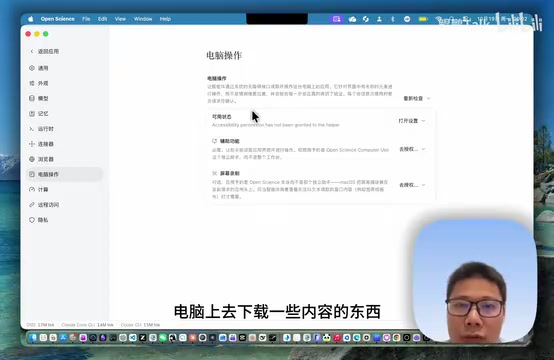Viewport: 554px width, 360px height.
Task: Click the 辅助功能 accessibility row icon
Action: [x=214, y=141]
